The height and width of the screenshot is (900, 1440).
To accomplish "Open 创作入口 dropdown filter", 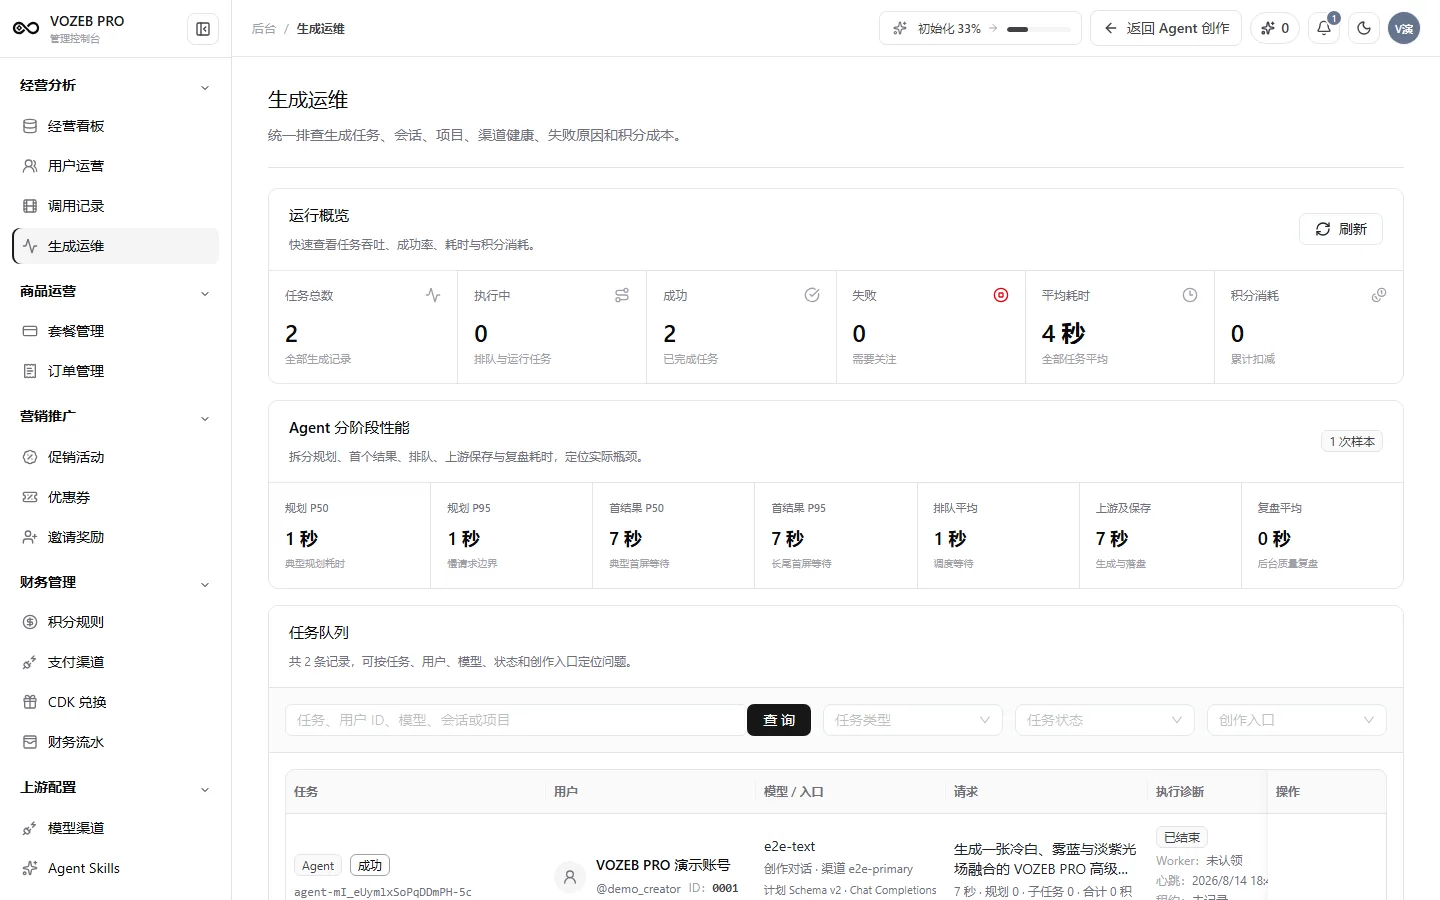I will point(1296,720).
